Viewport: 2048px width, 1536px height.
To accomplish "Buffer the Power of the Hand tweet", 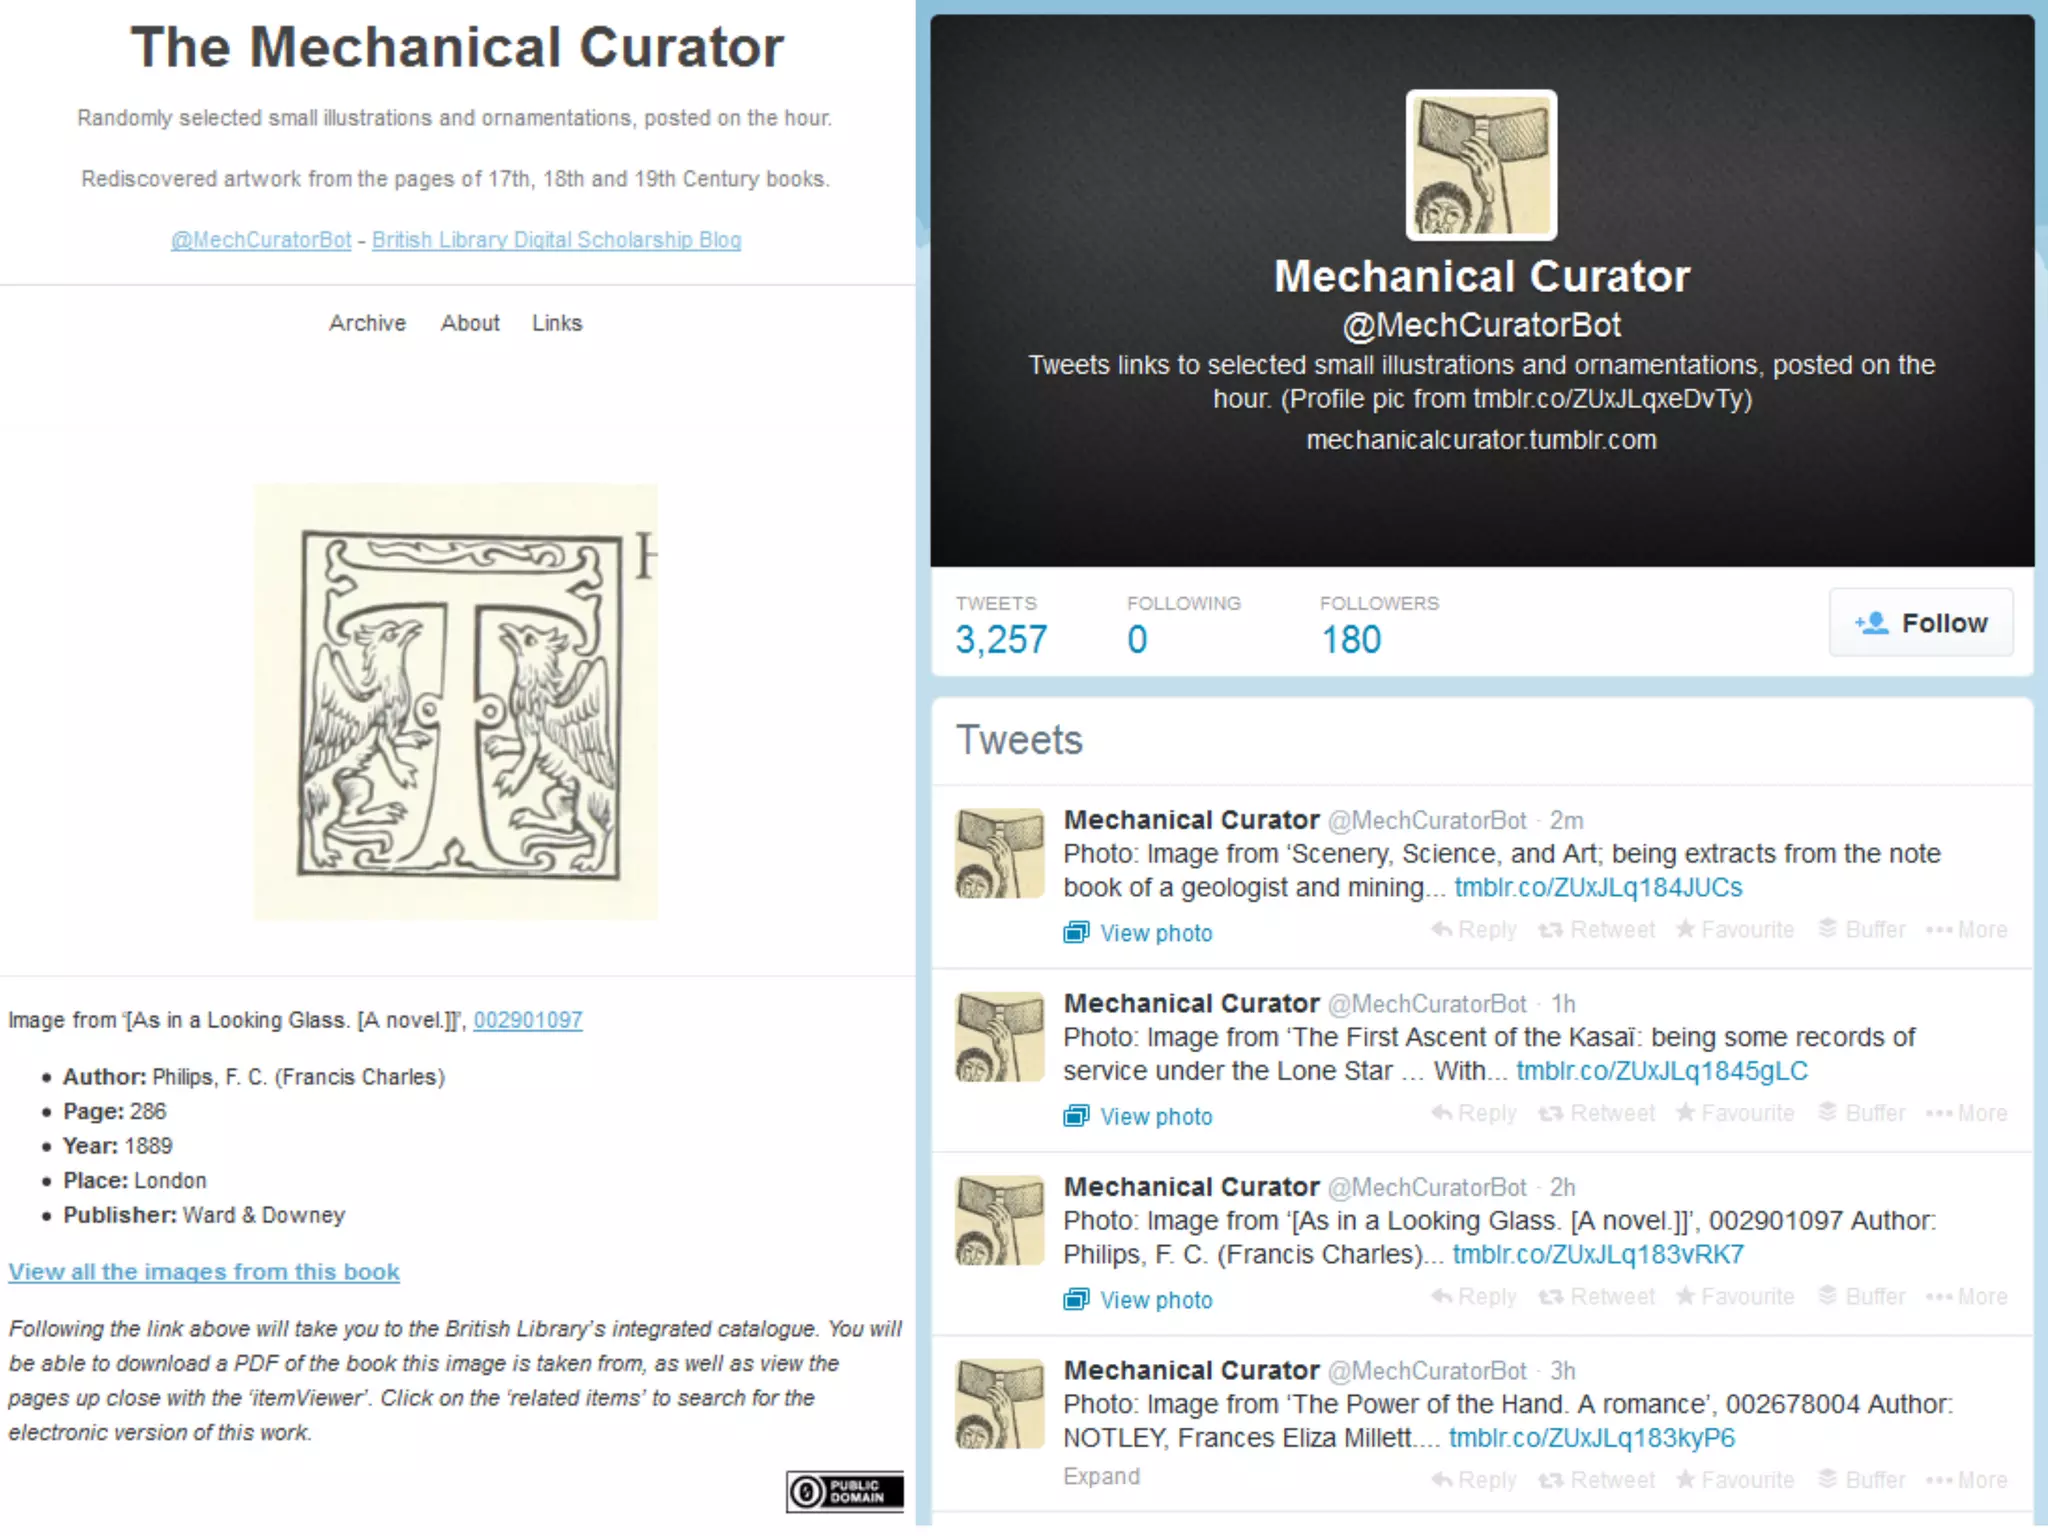I will [1862, 1480].
